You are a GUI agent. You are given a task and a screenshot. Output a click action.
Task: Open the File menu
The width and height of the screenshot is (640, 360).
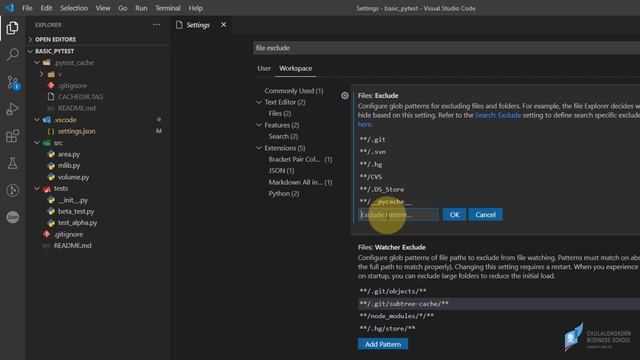[x=27, y=8]
